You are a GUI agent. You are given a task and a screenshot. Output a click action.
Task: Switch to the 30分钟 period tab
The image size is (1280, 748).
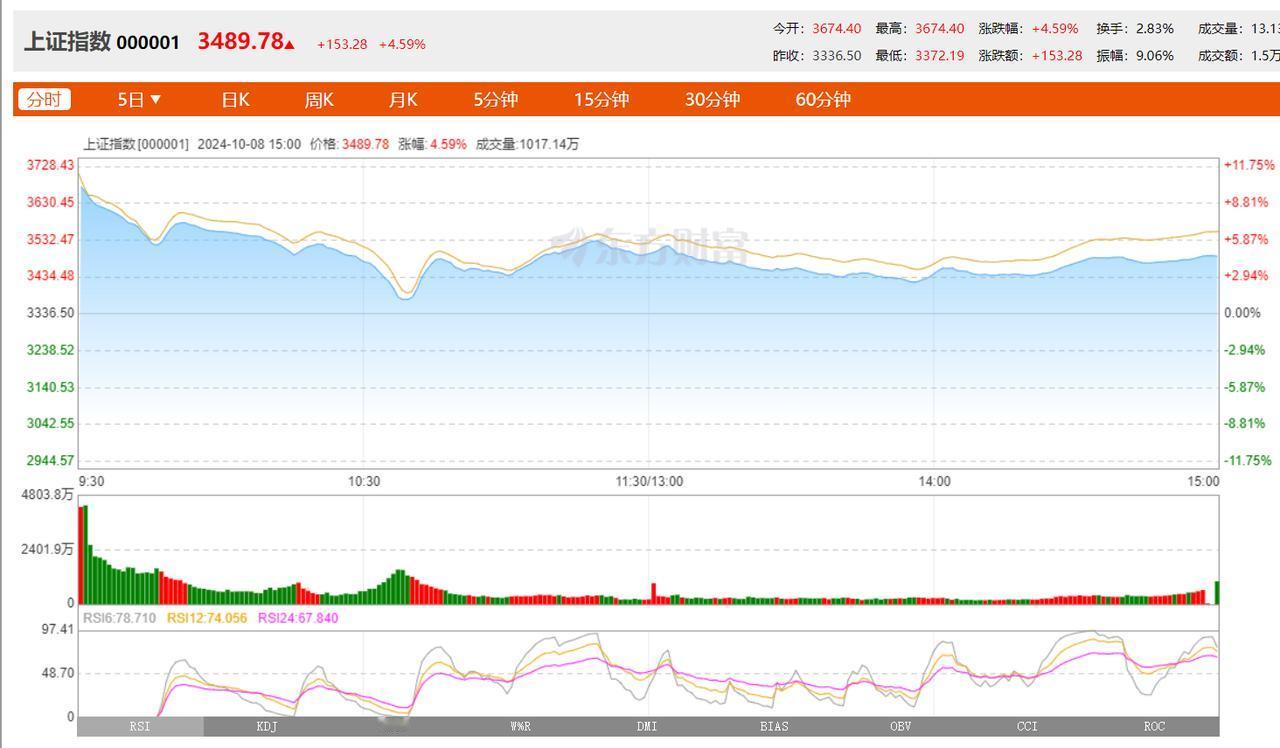click(x=712, y=99)
